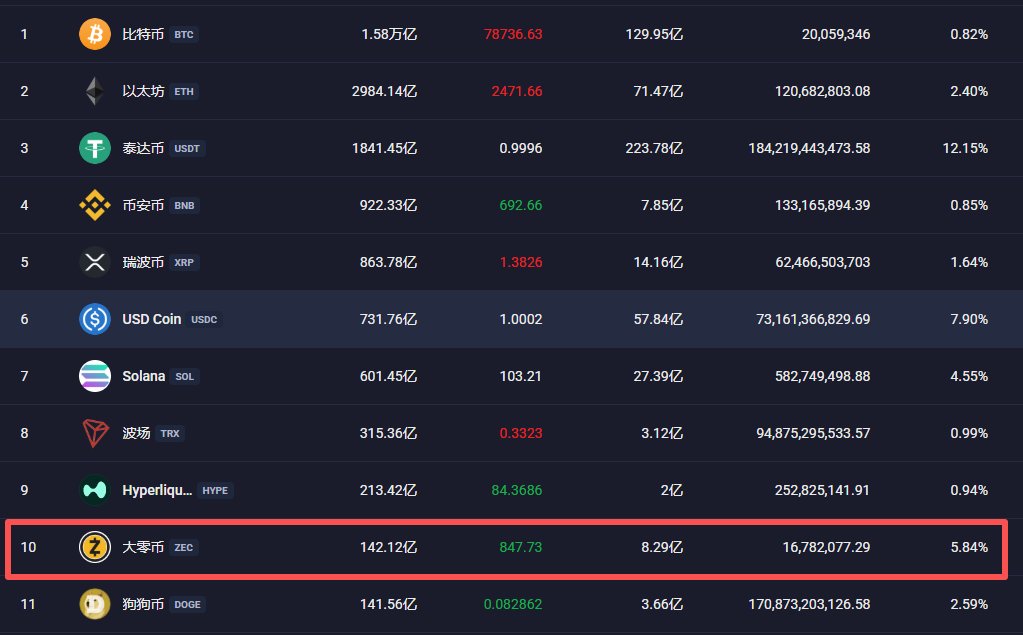Click the SOL ticker badge

185,377
